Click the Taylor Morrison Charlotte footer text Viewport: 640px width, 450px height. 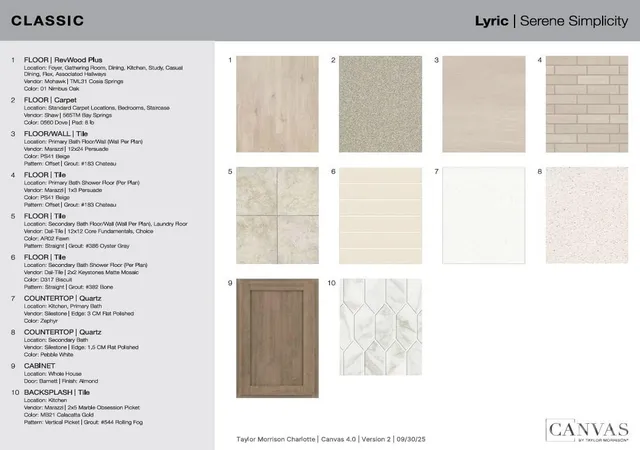pyautogui.click(x=276, y=439)
